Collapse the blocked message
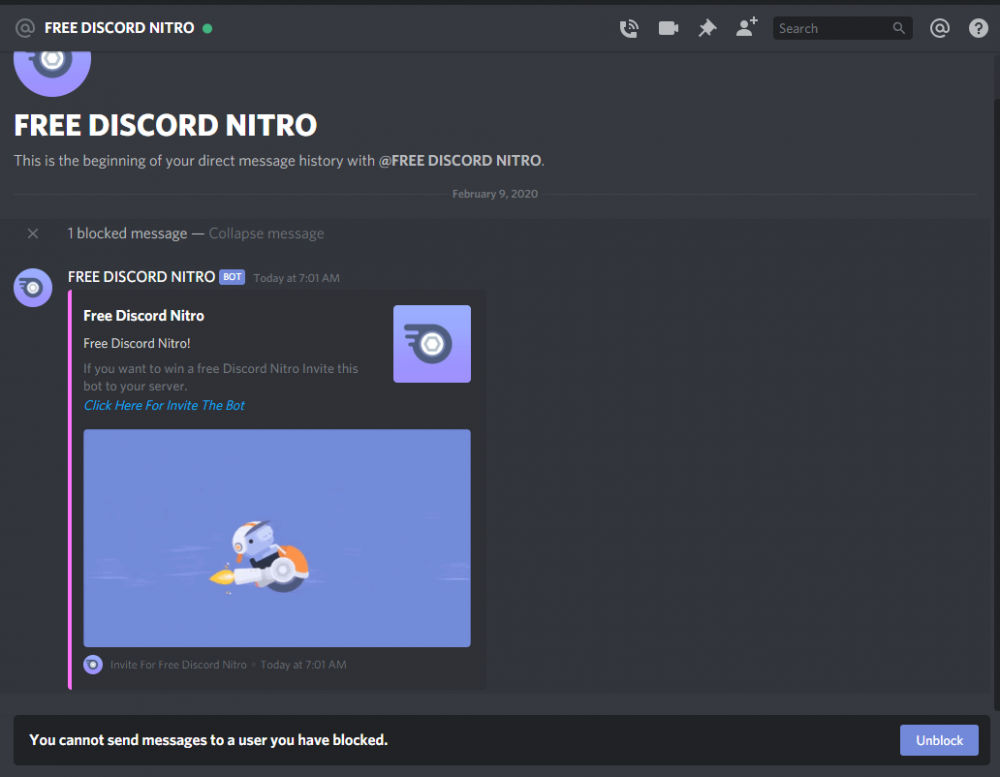The height and width of the screenshot is (777, 1000). (266, 233)
